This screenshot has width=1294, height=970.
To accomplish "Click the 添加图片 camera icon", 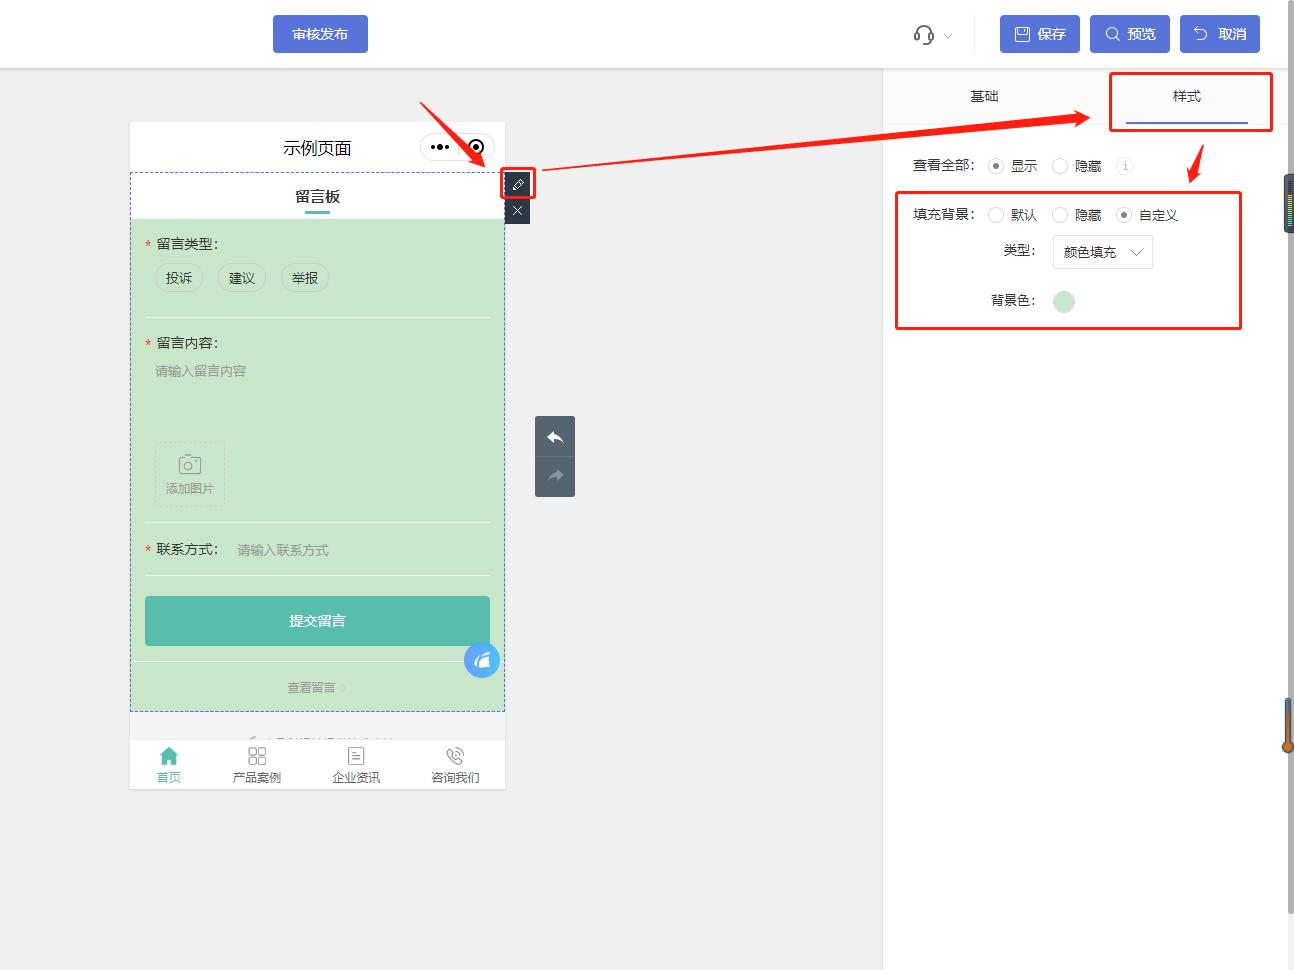I will (x=189, y=464).
